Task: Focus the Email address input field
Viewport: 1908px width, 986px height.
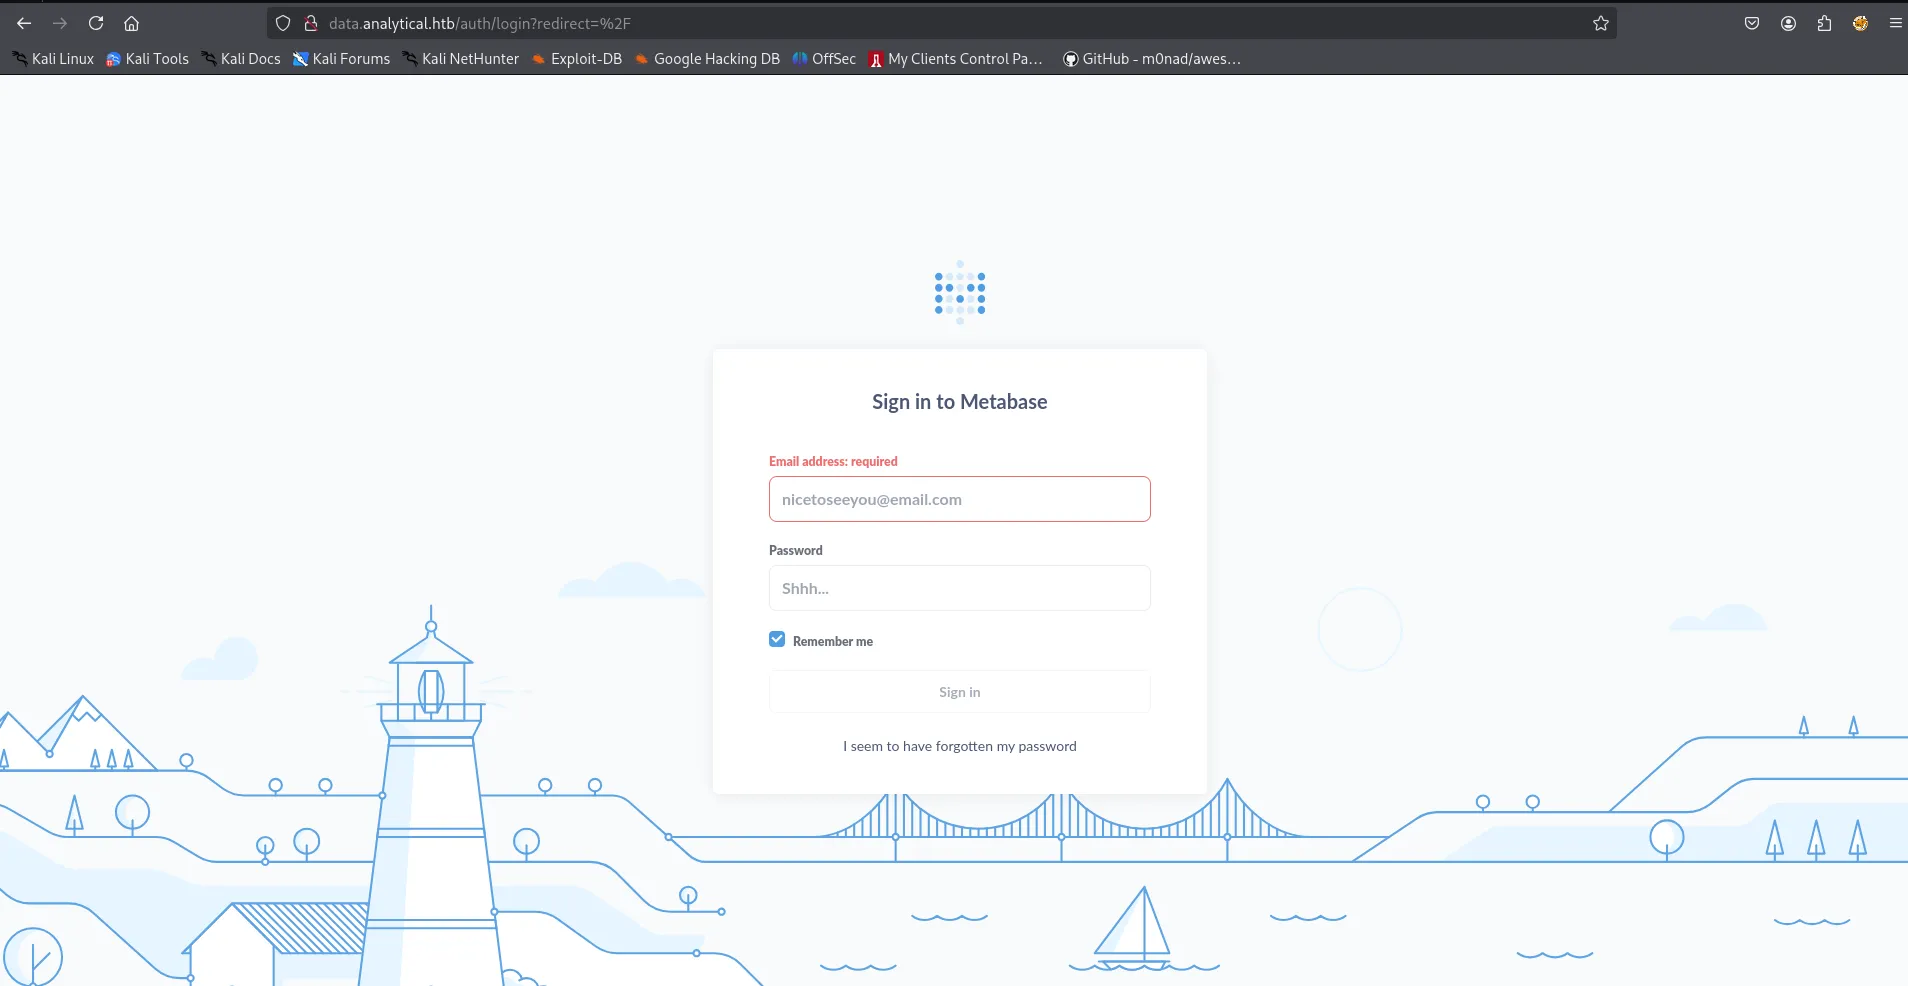Action: (960, 499)
